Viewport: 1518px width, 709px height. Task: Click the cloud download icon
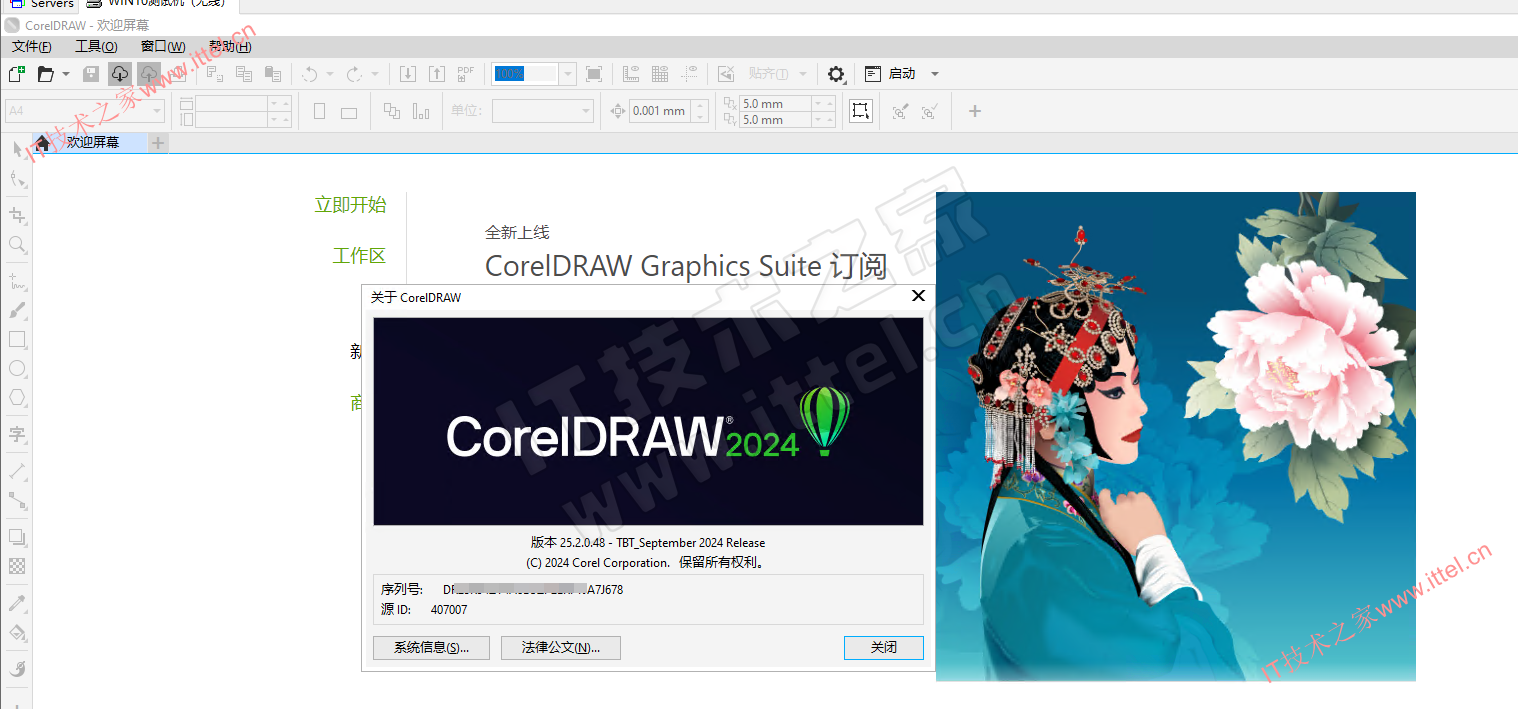[120, 74]
